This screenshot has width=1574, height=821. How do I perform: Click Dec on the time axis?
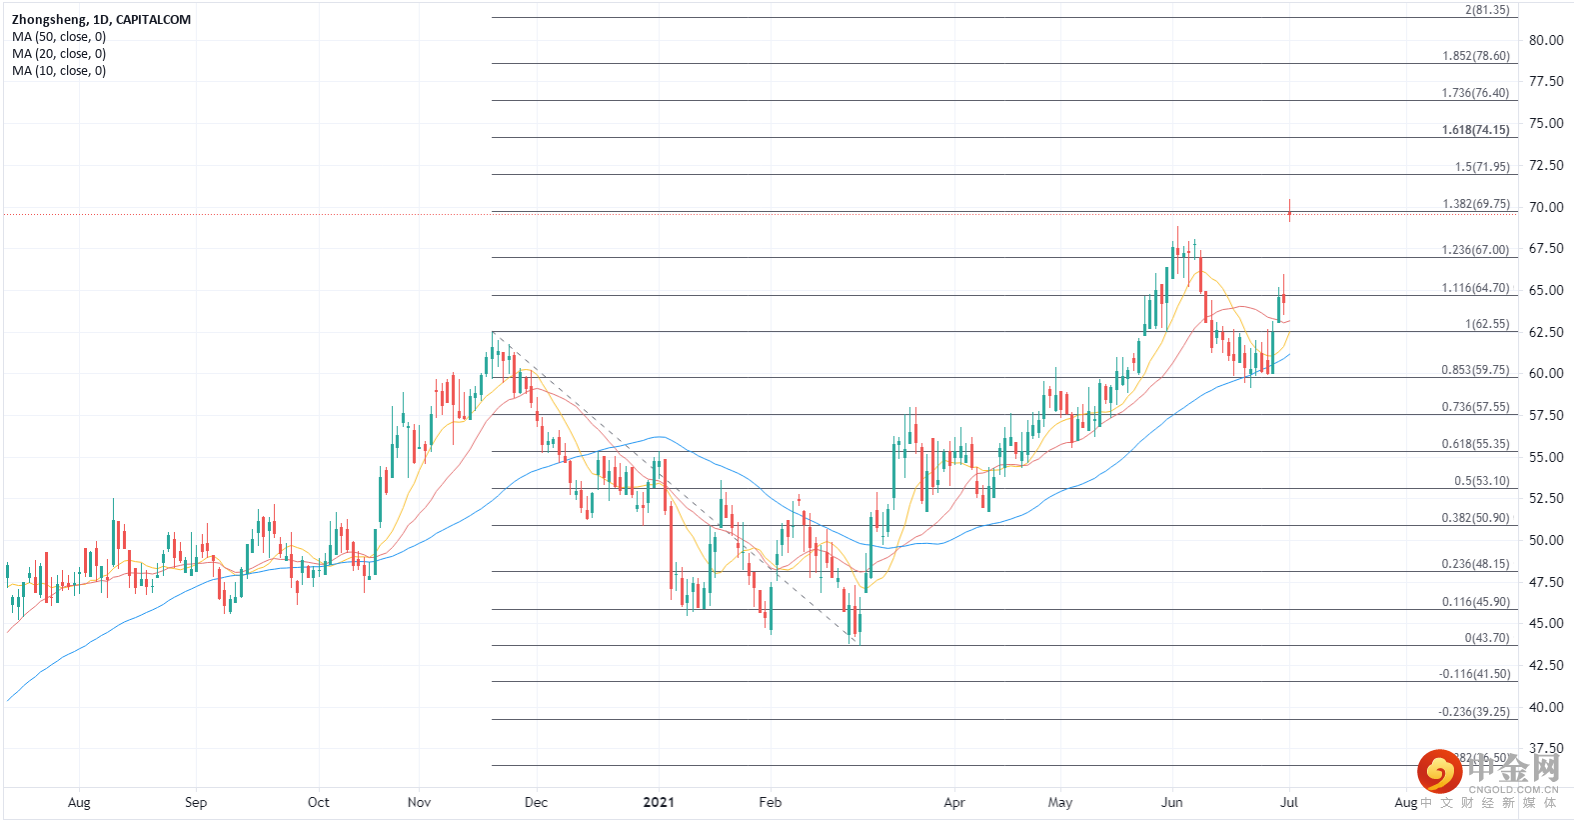pyautogui.click(x=536, y=803)
